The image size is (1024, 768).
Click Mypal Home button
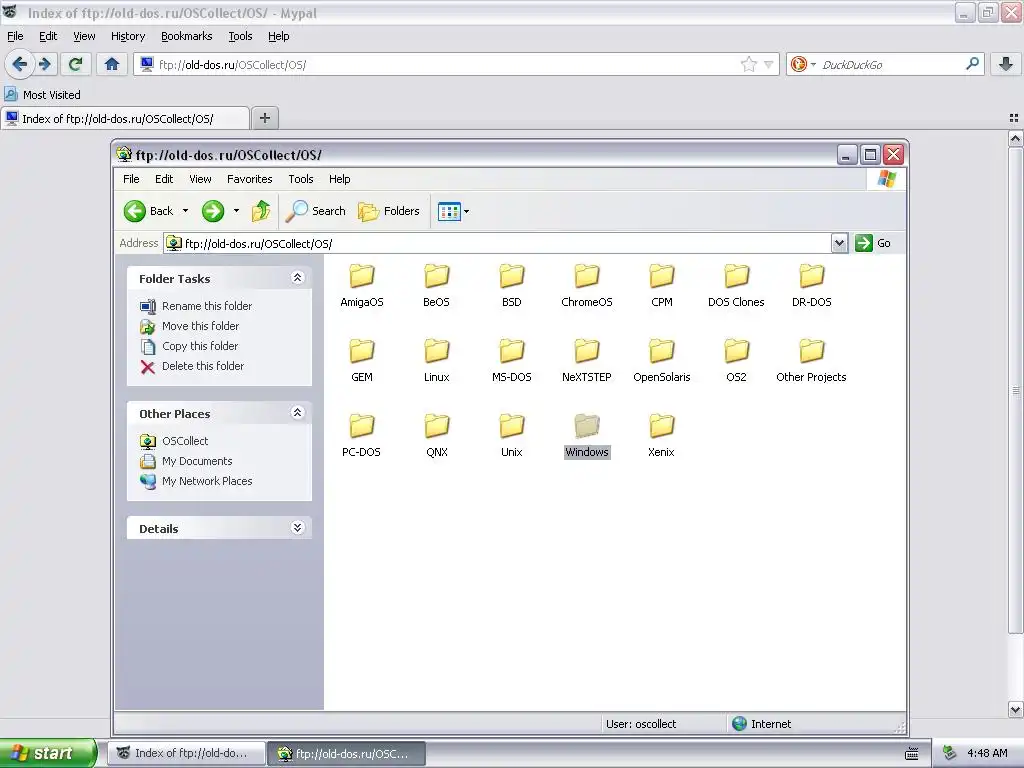(112, 64)
